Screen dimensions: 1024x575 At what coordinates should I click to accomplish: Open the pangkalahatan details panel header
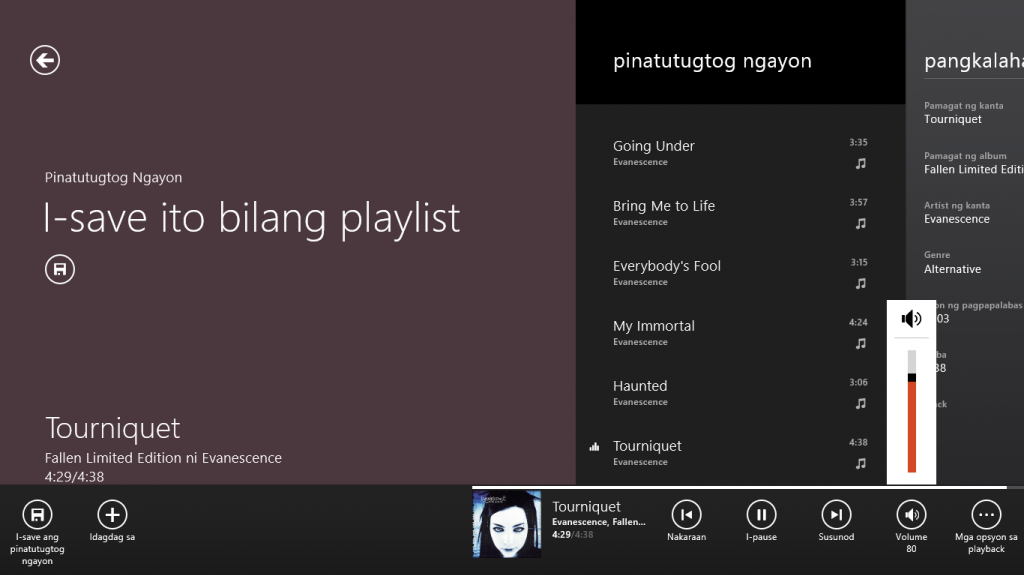[x=974, y=61]
